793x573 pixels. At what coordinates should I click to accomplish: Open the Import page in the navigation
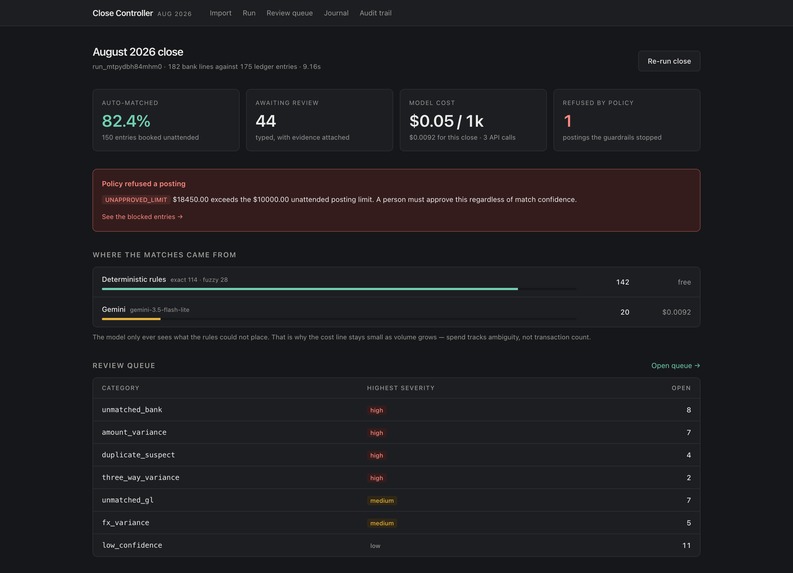[220, 13]
